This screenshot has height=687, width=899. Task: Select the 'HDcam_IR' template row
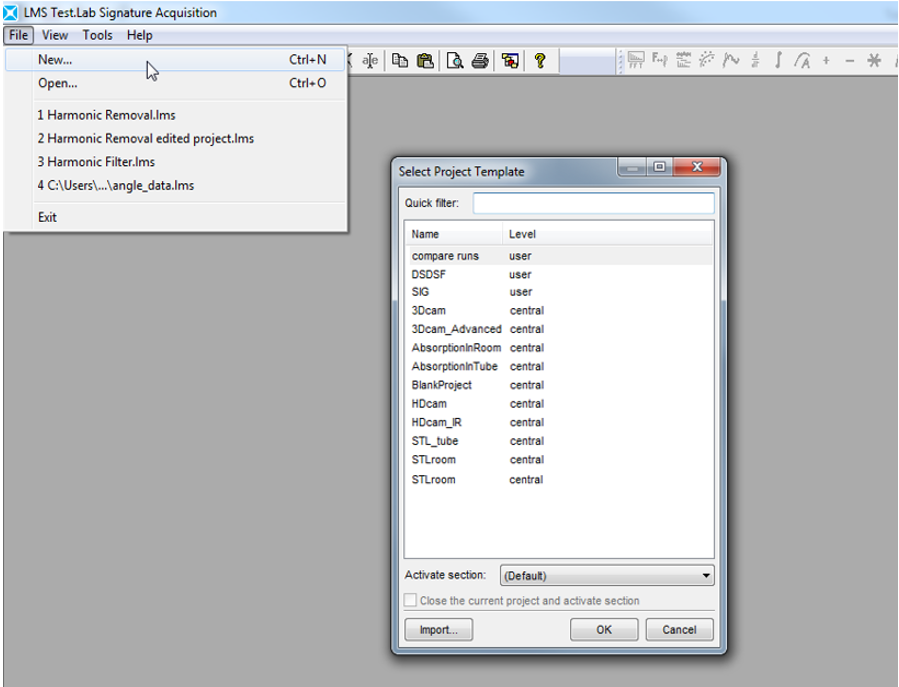559,422
